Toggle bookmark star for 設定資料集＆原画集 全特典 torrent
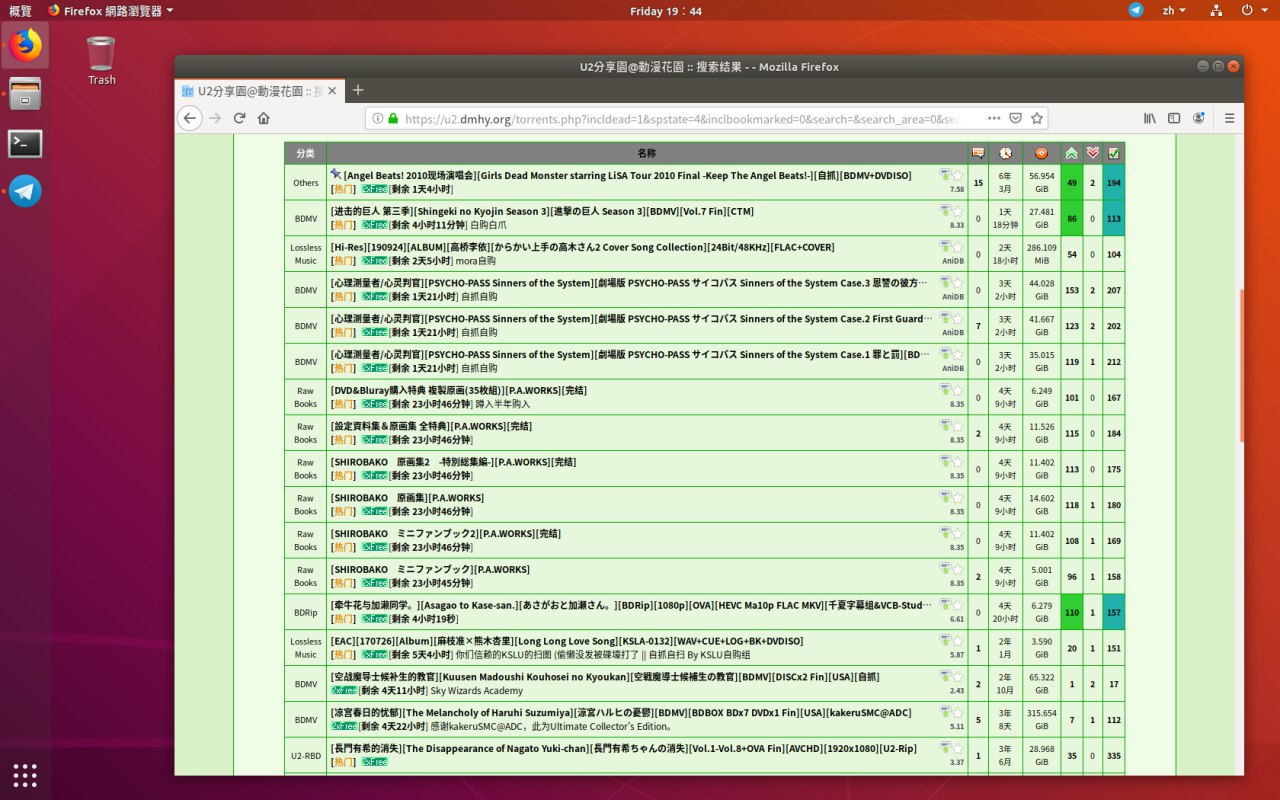Screen dimensions: 1280x800 click(x=957, y=426)
